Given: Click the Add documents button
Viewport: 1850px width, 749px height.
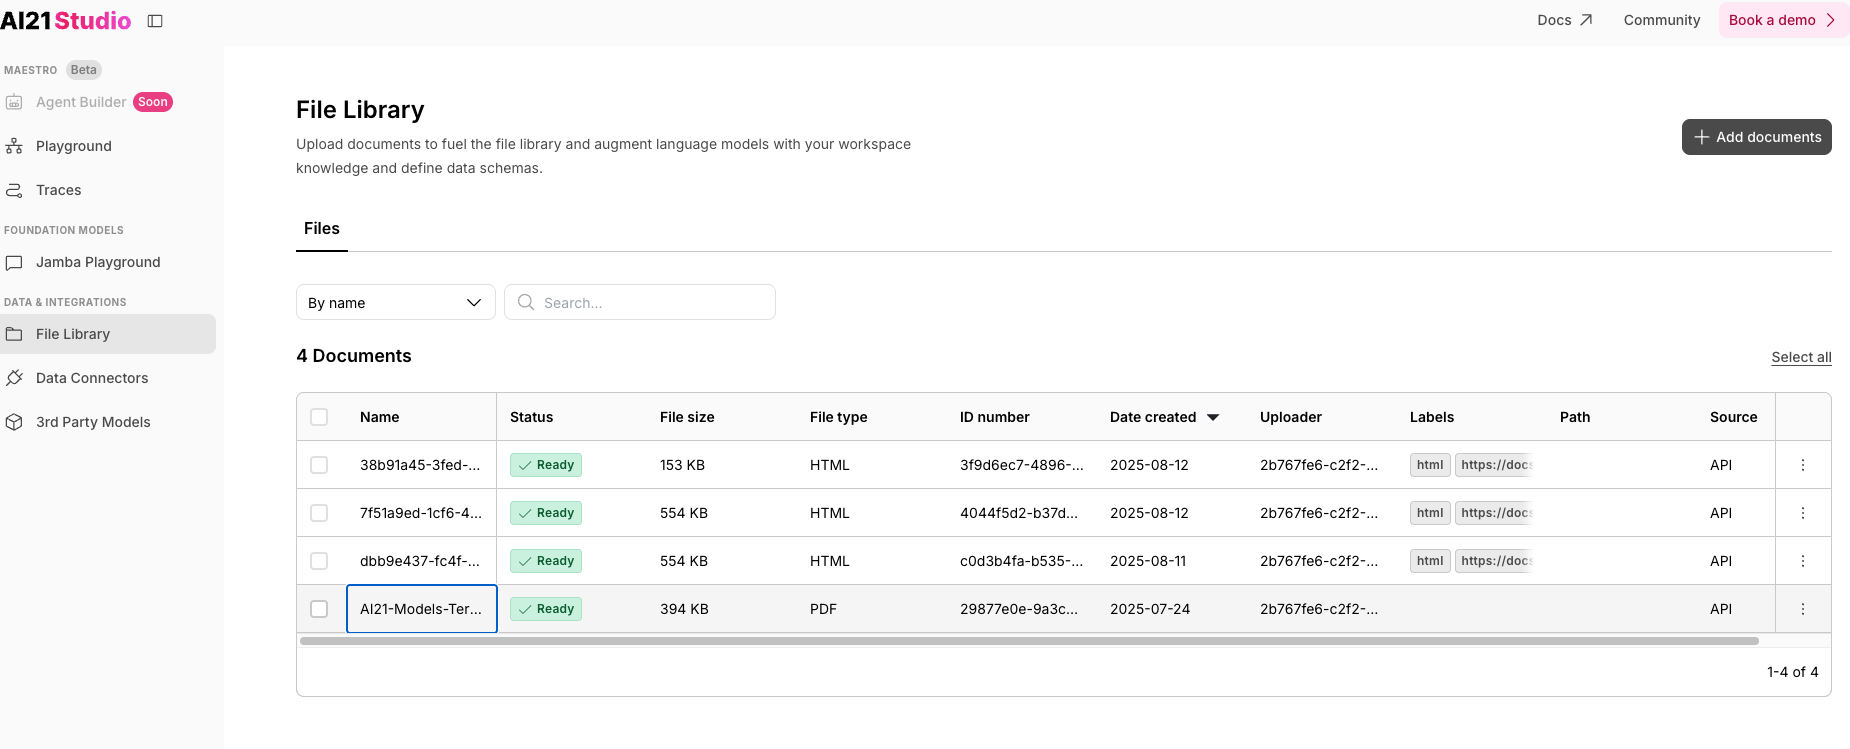Looking at the screenshot, I should click(1756, 137).
